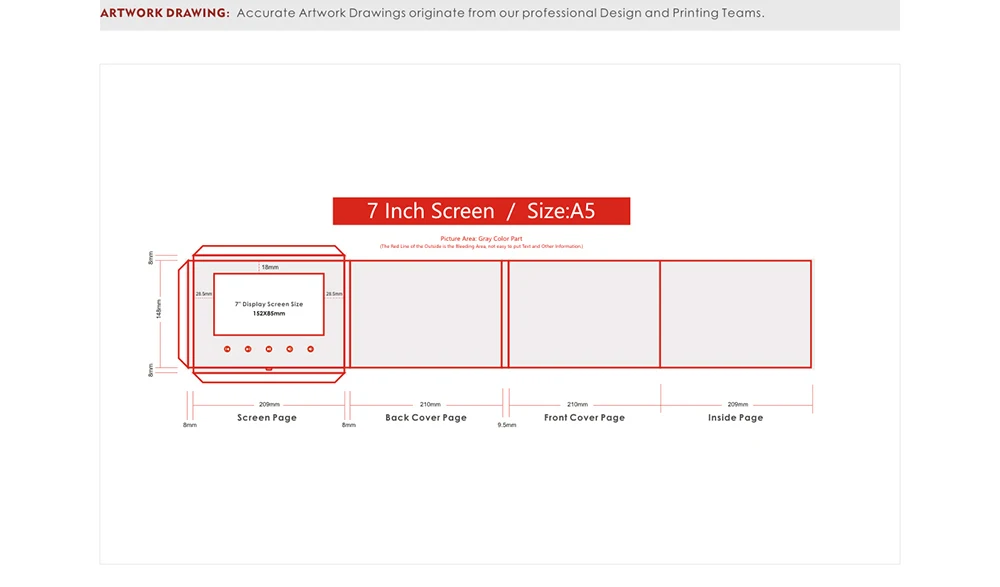
Task: Click the '152X85mm' dimension text
Action: click(269, 314)
